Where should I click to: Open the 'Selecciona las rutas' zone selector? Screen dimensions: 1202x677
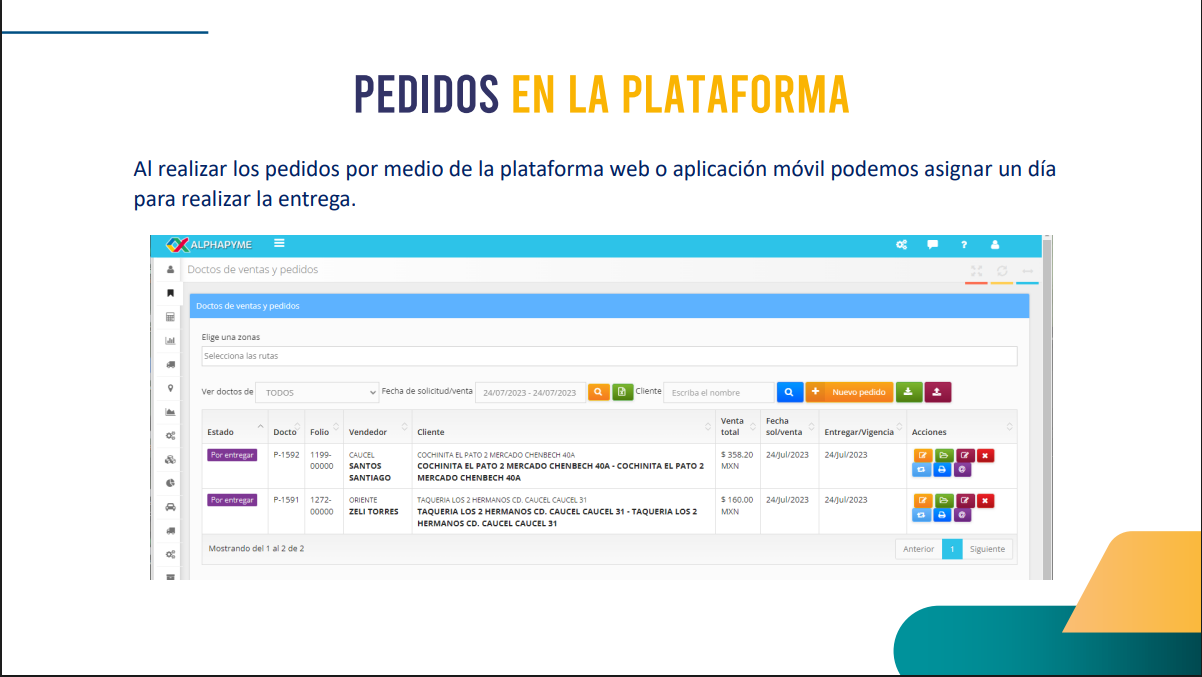pyautogui.click(x=608, y=356)
